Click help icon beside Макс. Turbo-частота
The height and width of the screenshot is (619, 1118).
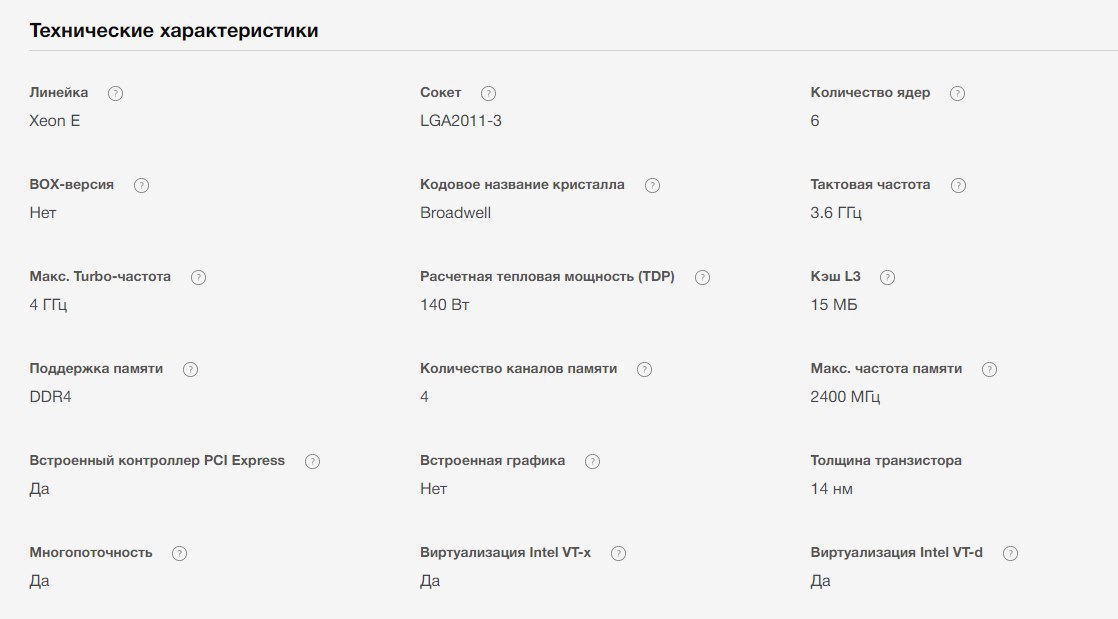tap(198, 277)
